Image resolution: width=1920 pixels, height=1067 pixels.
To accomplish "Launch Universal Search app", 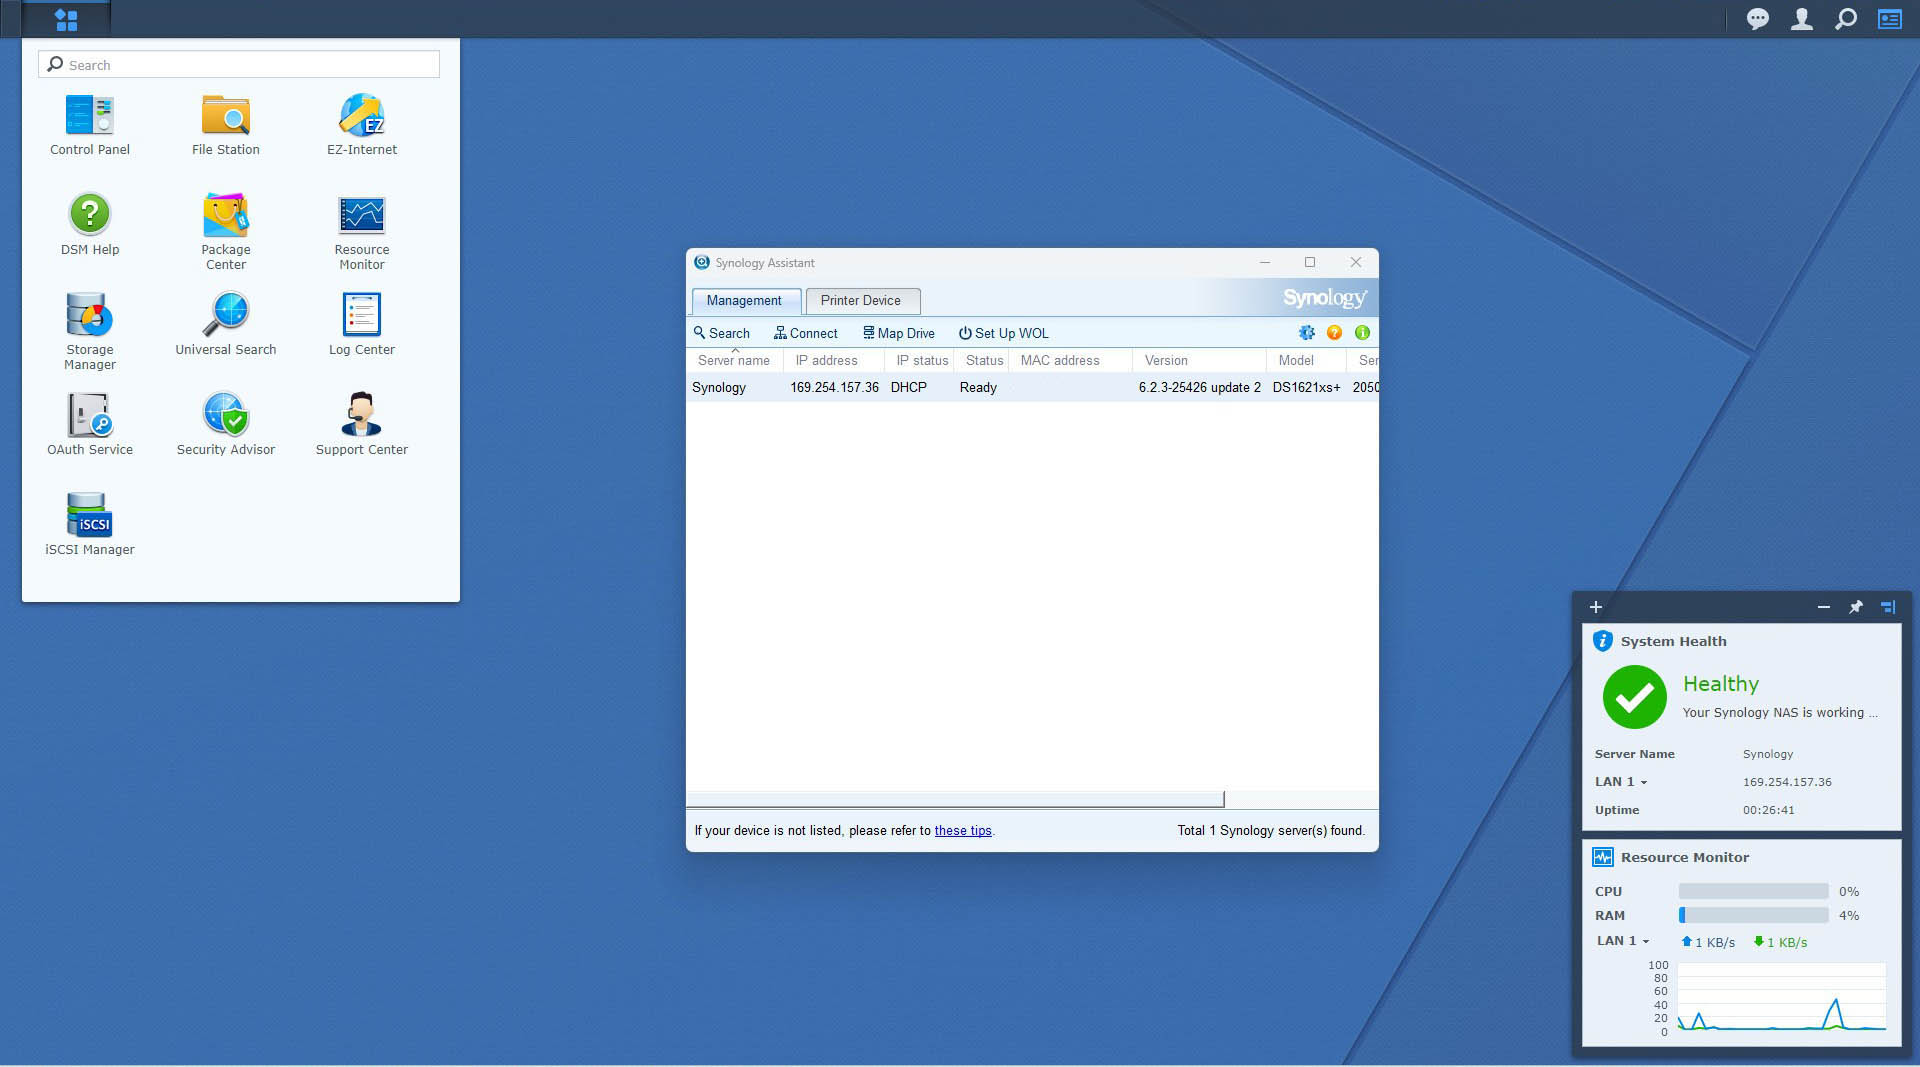I will coord(226,325).
